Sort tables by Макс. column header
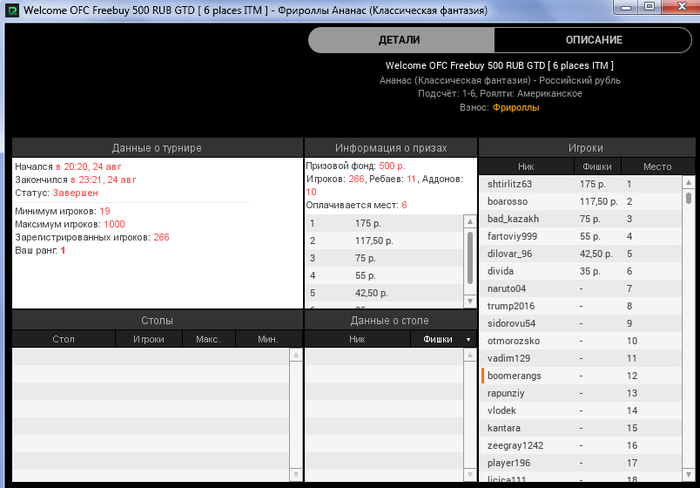The width and height of the screenshot is (700, 488). click(208, 339)
